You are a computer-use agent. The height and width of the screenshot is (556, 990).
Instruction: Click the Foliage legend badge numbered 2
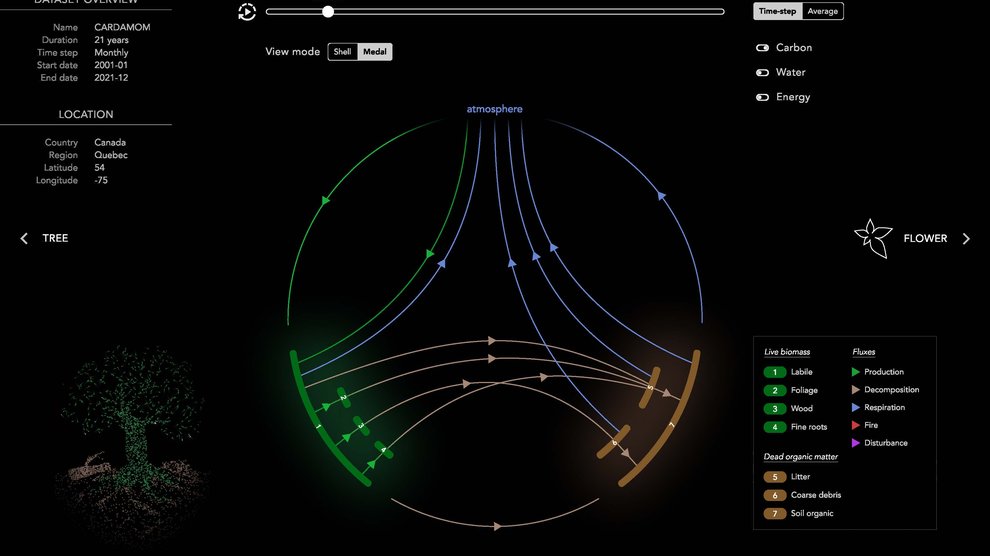click(x=774, y=390)
